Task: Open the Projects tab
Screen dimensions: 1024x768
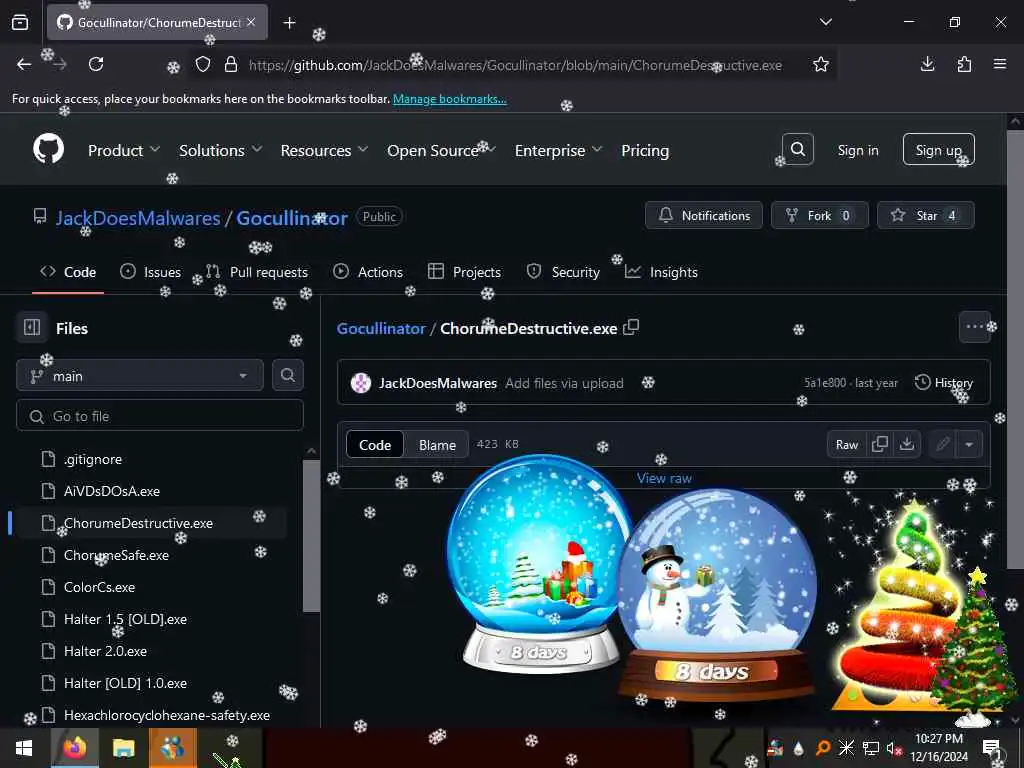Action: click(x=464, y=272)
